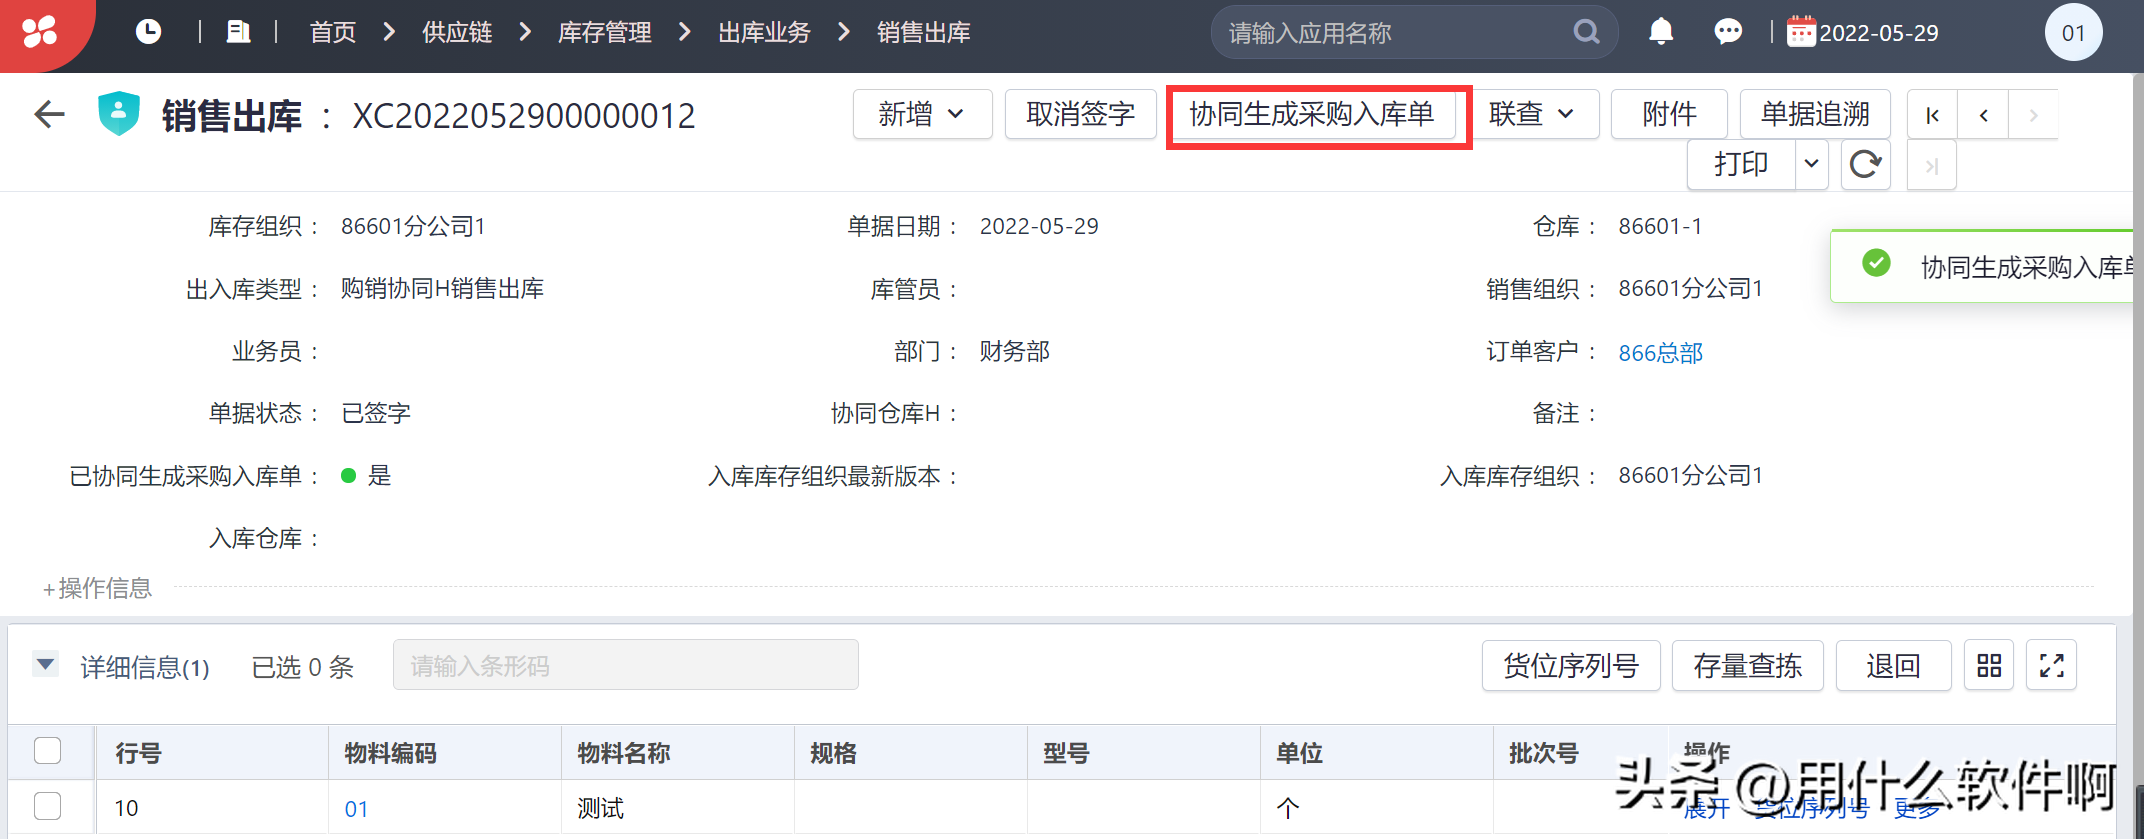
Task: Collapse the 详细信息 section triangle
Action: (45, 664)
